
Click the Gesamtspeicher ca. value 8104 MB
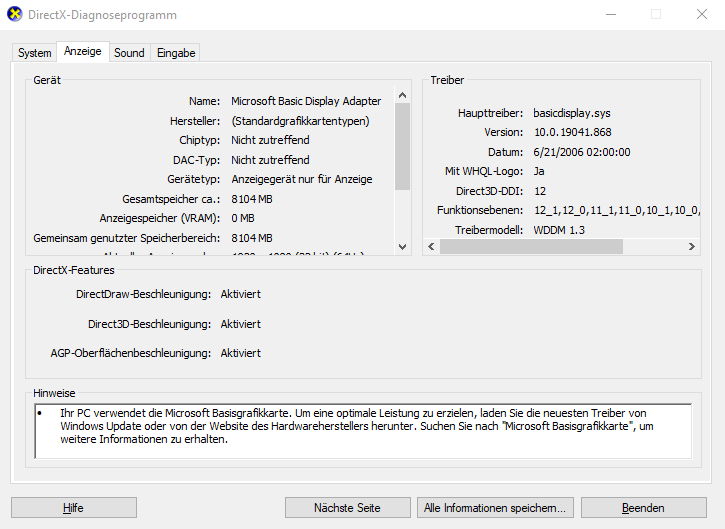tap(252, 199)
